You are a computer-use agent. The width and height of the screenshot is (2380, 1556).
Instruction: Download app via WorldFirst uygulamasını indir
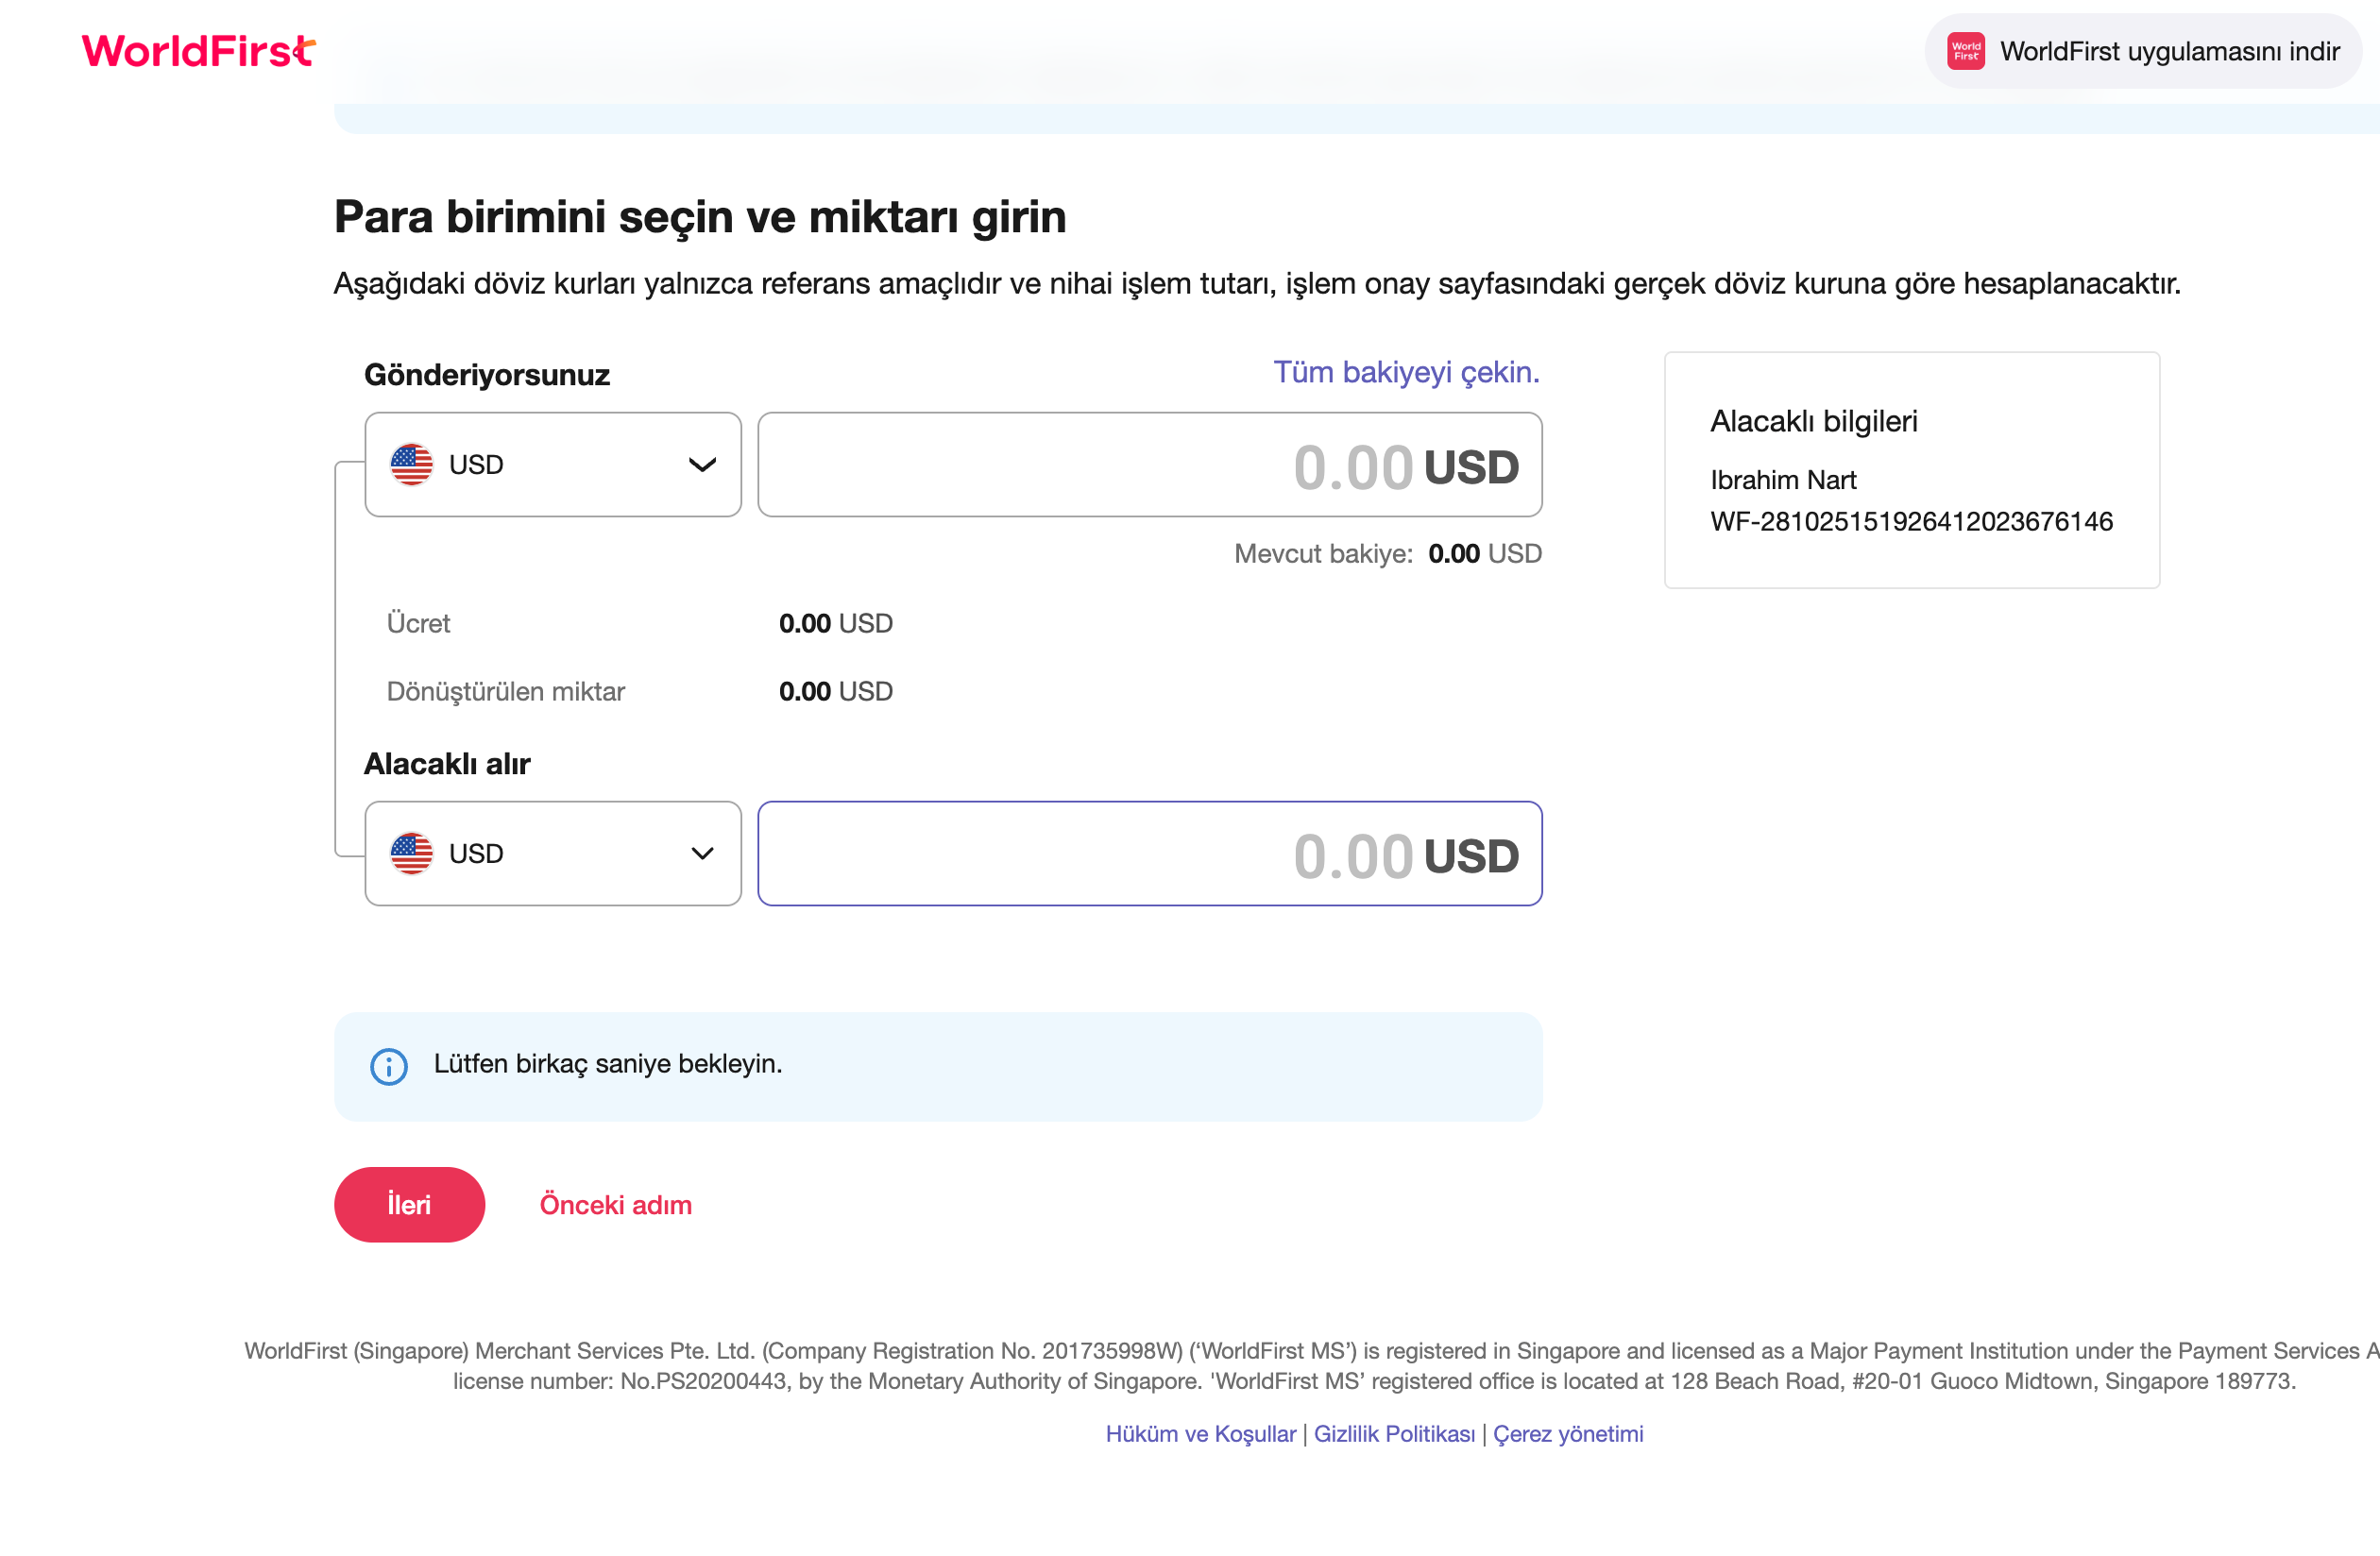(2168, 51)
